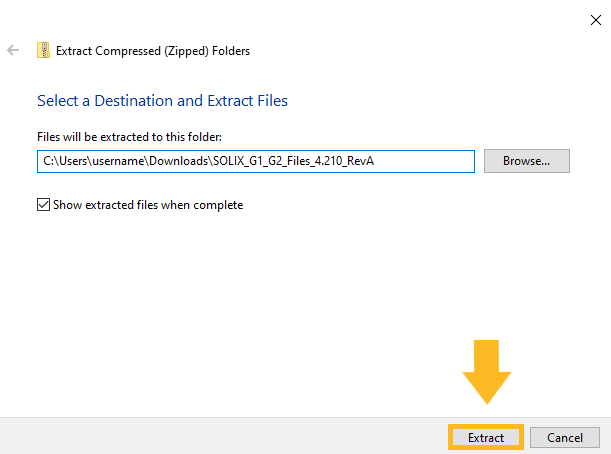This screenshot has height=454, width=611.
Task: Click the orange arrow pointing at Extract
Action: 486,371
